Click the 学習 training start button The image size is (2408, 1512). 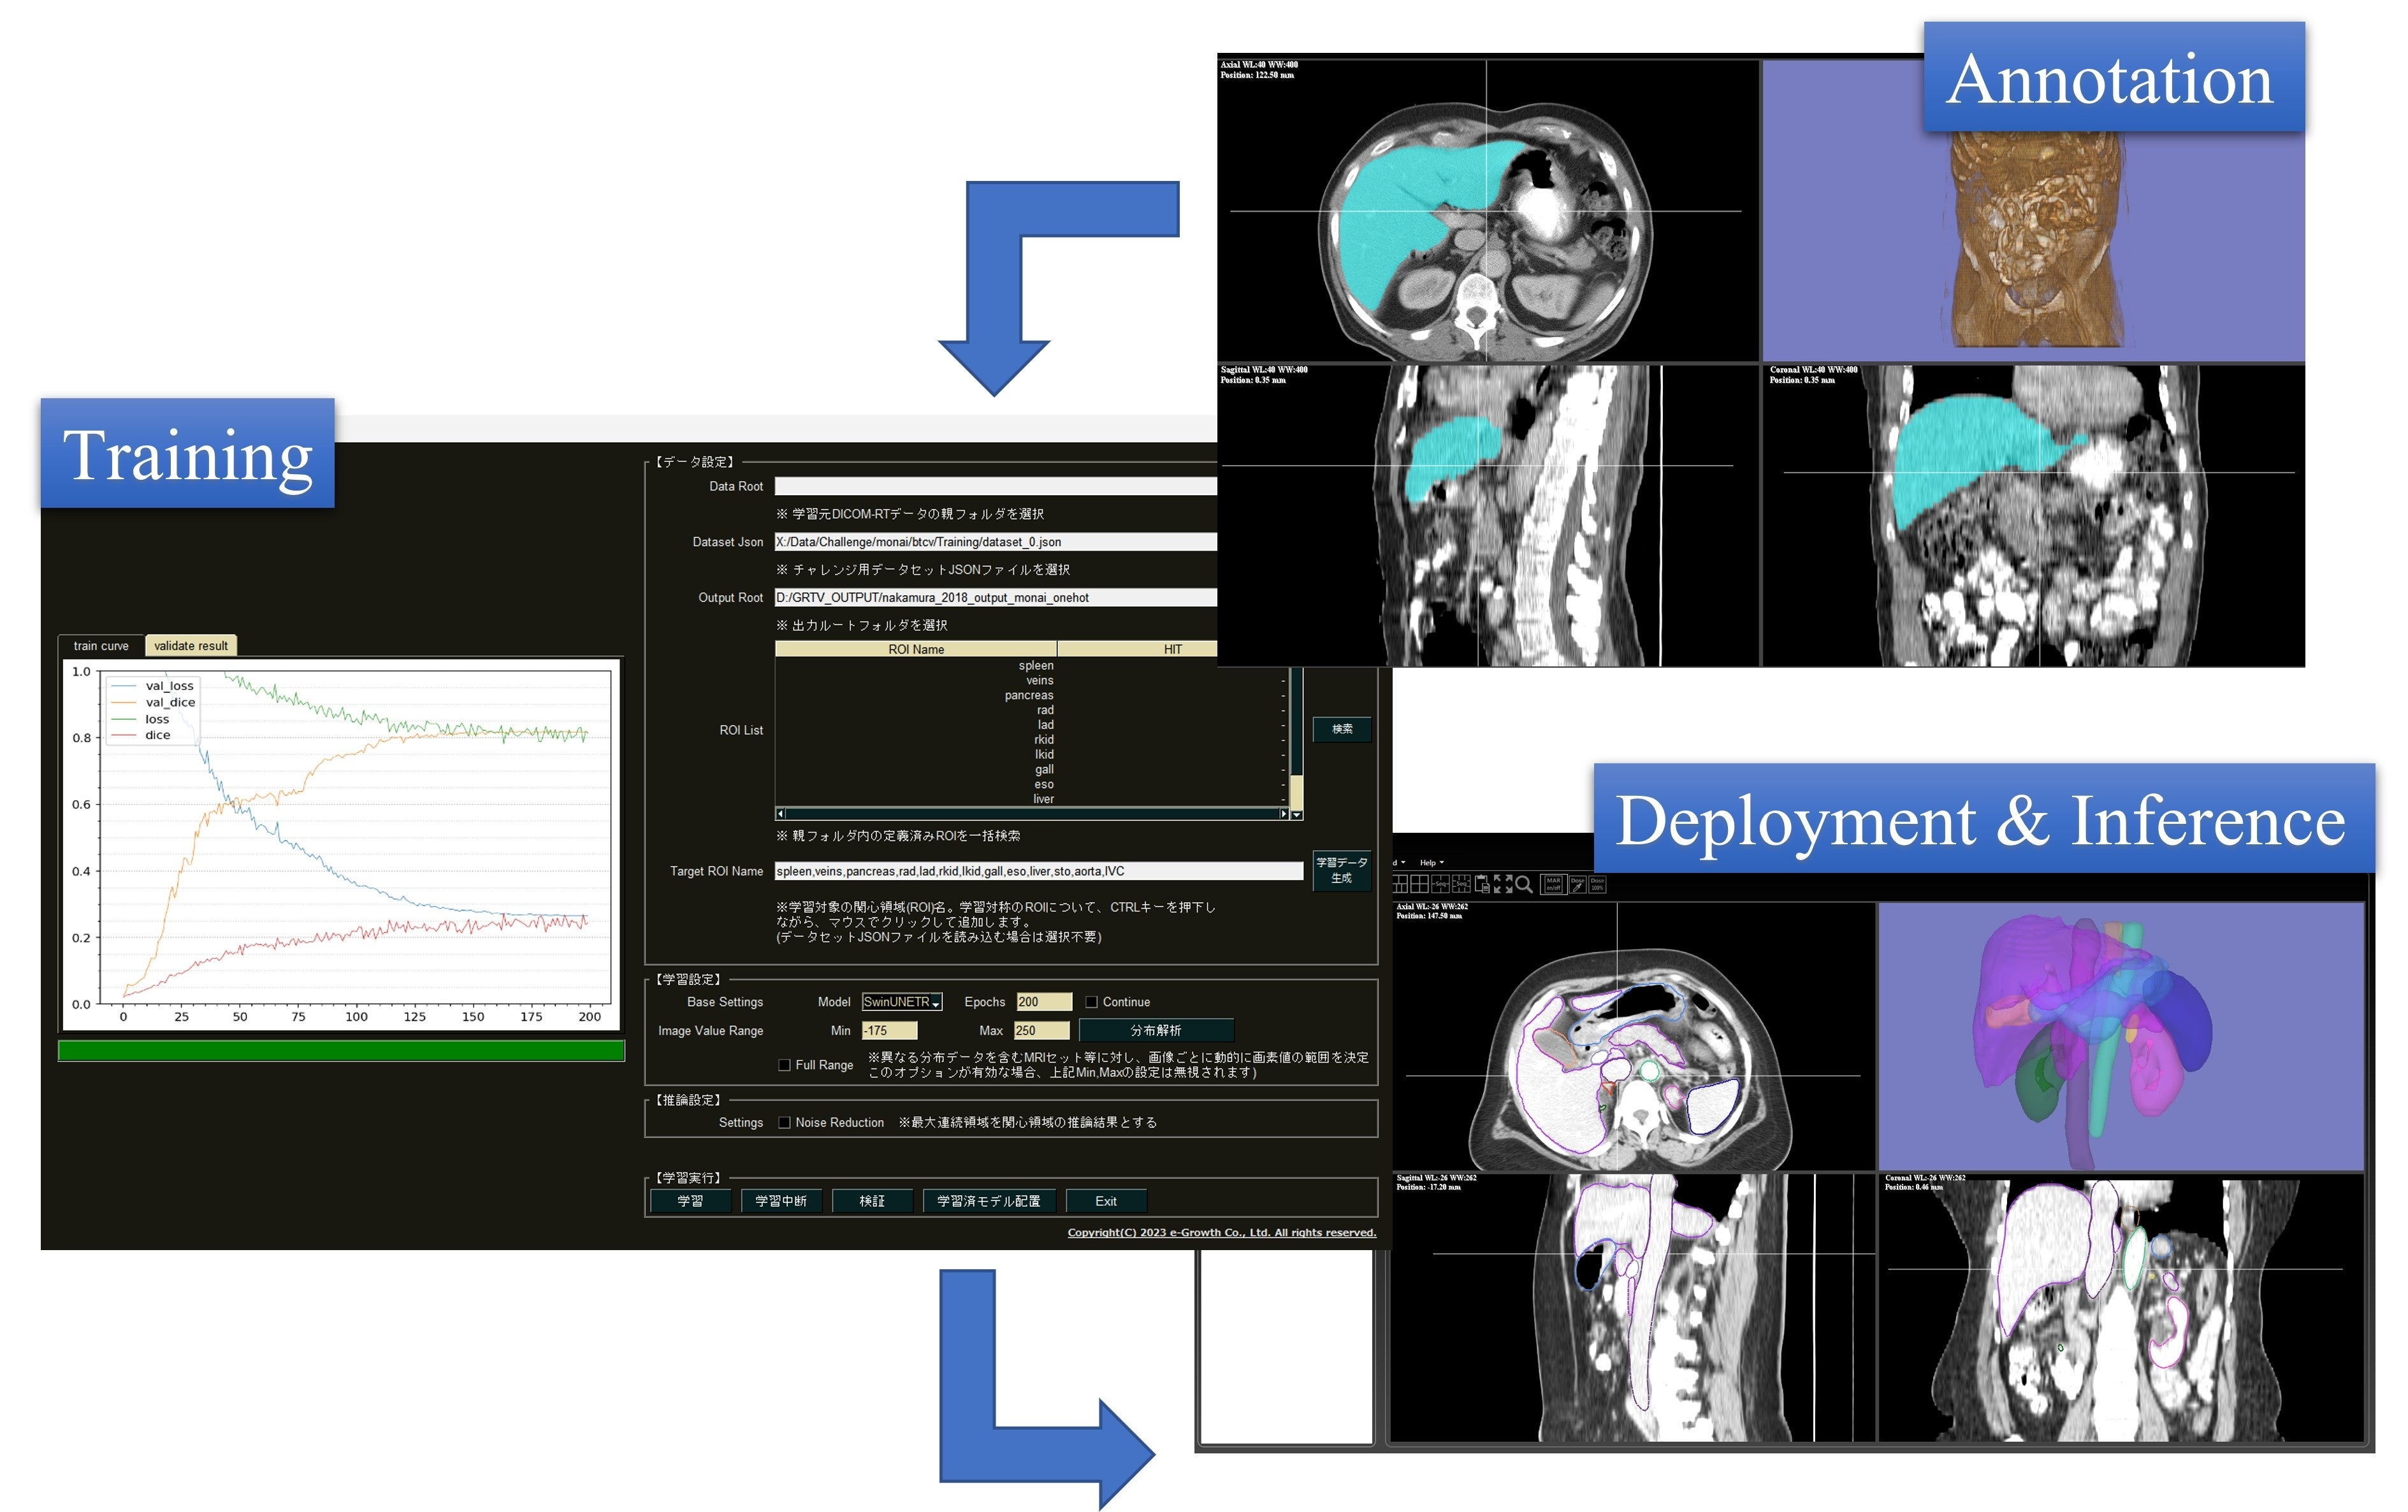(x=690, y=1201)
